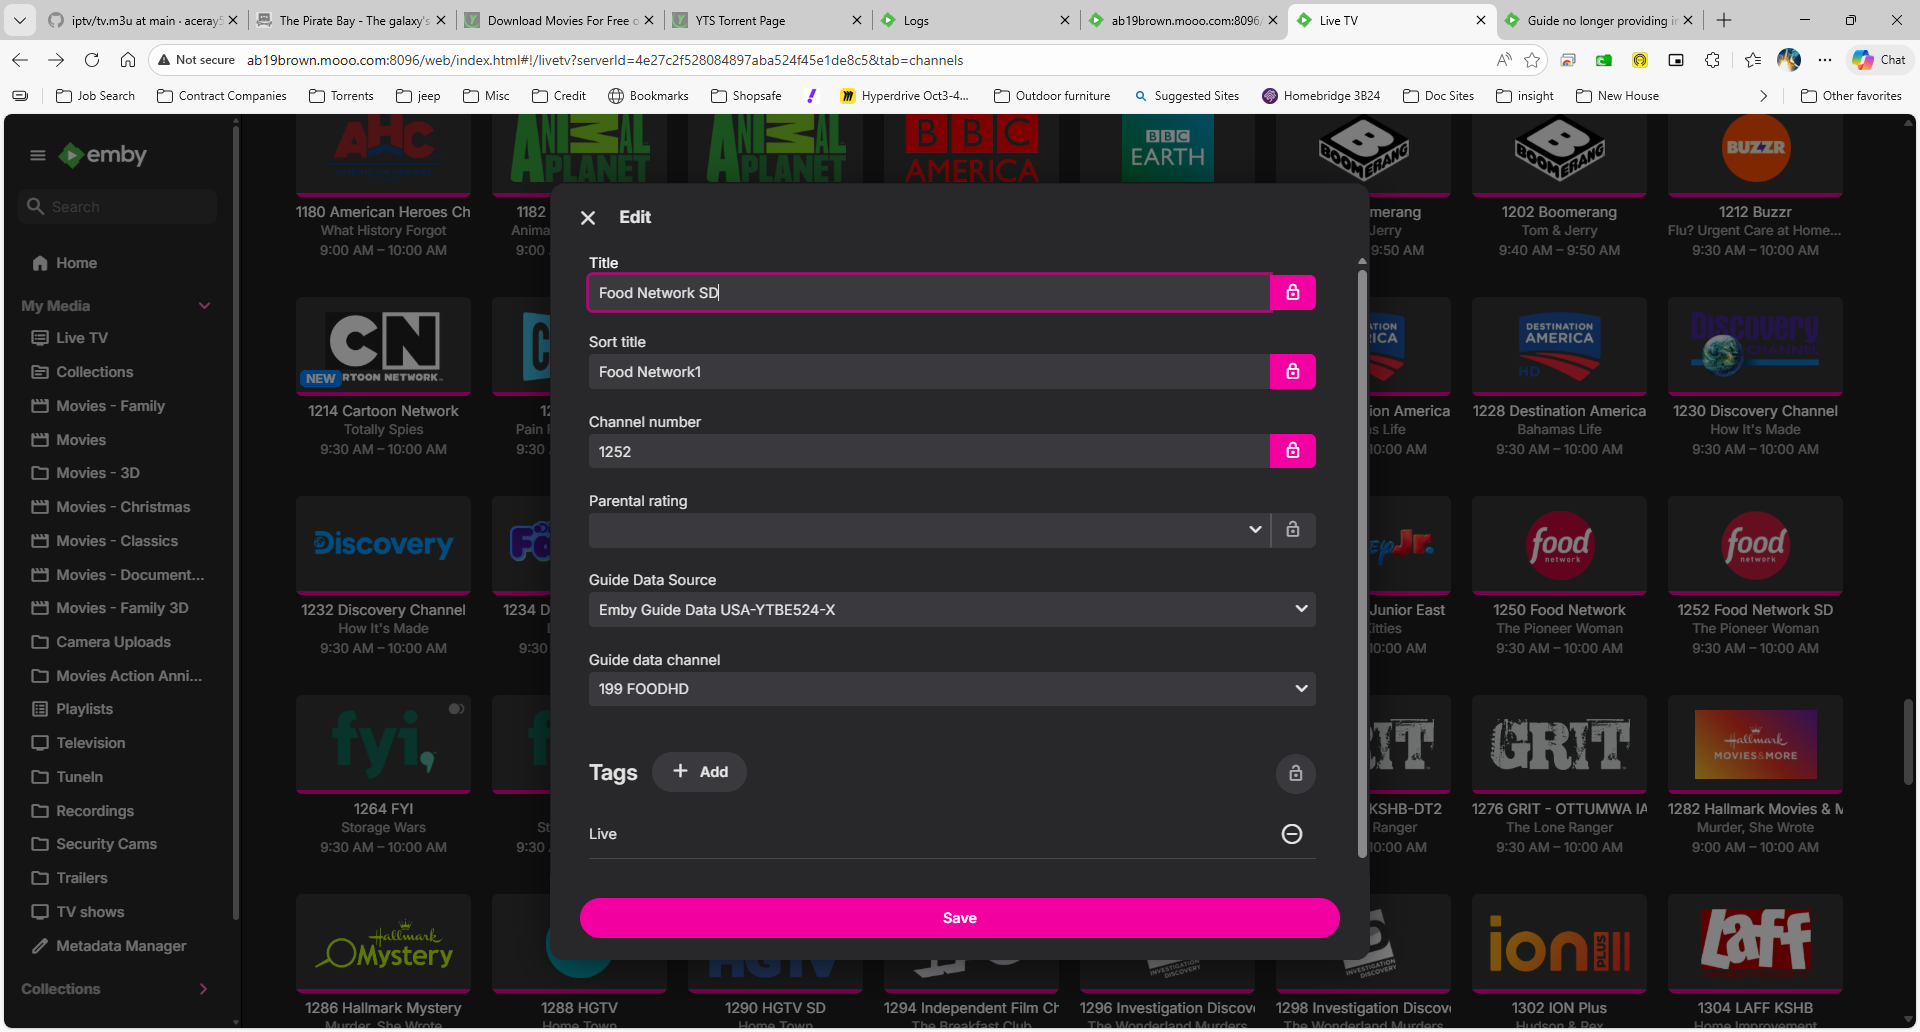Toggle the lock on the Title field

(x=1293, y=293)
